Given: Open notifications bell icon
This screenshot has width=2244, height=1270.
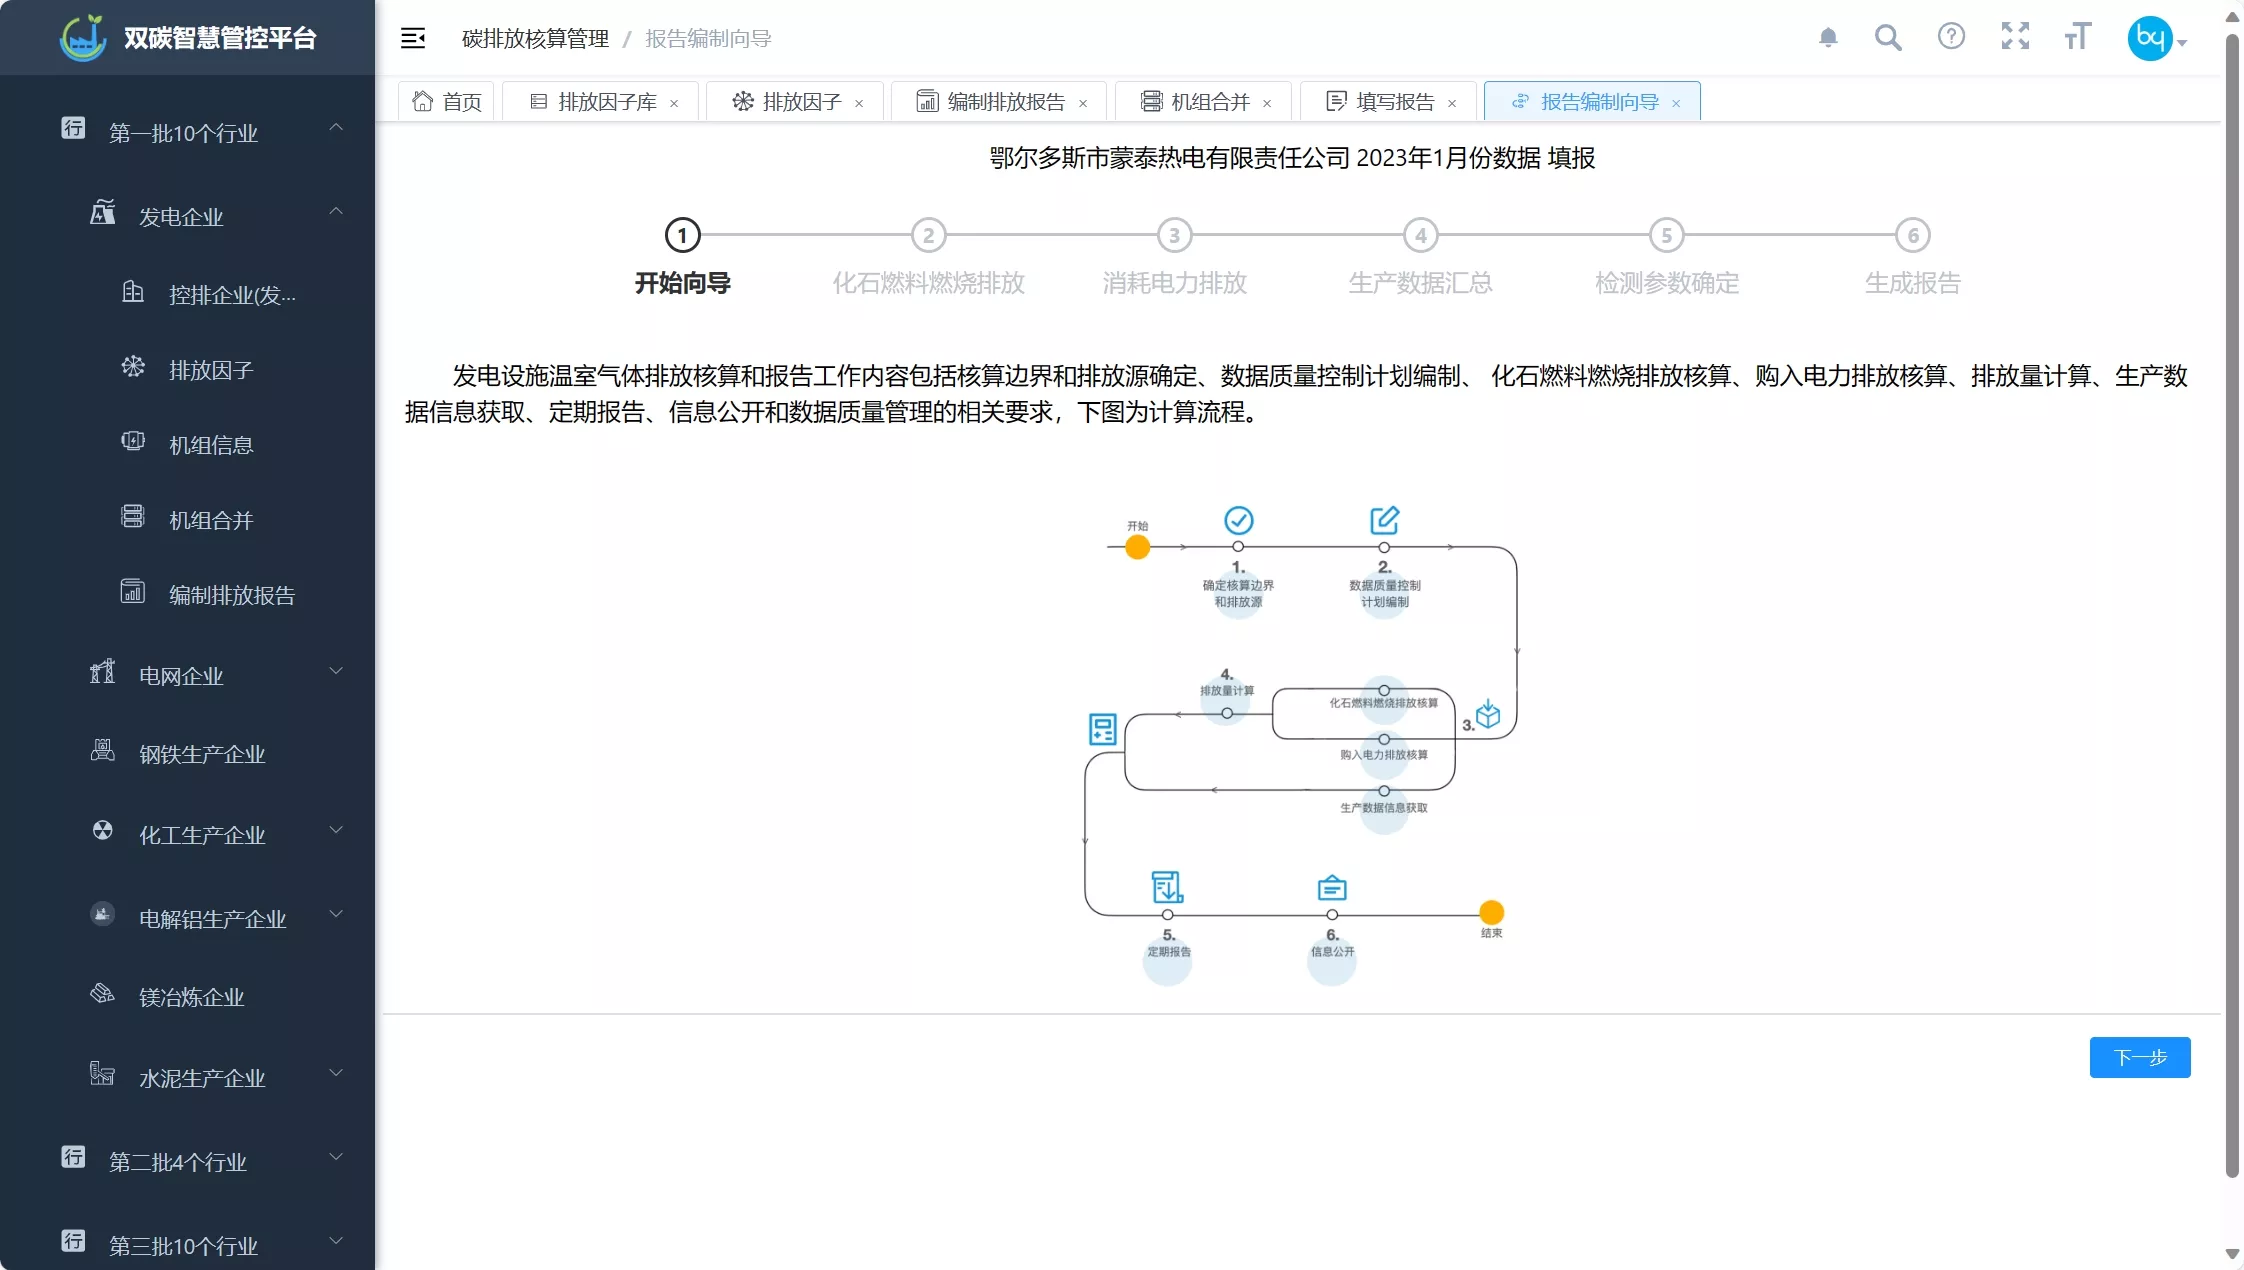Looking at the screenshot, I should 1828,38.
